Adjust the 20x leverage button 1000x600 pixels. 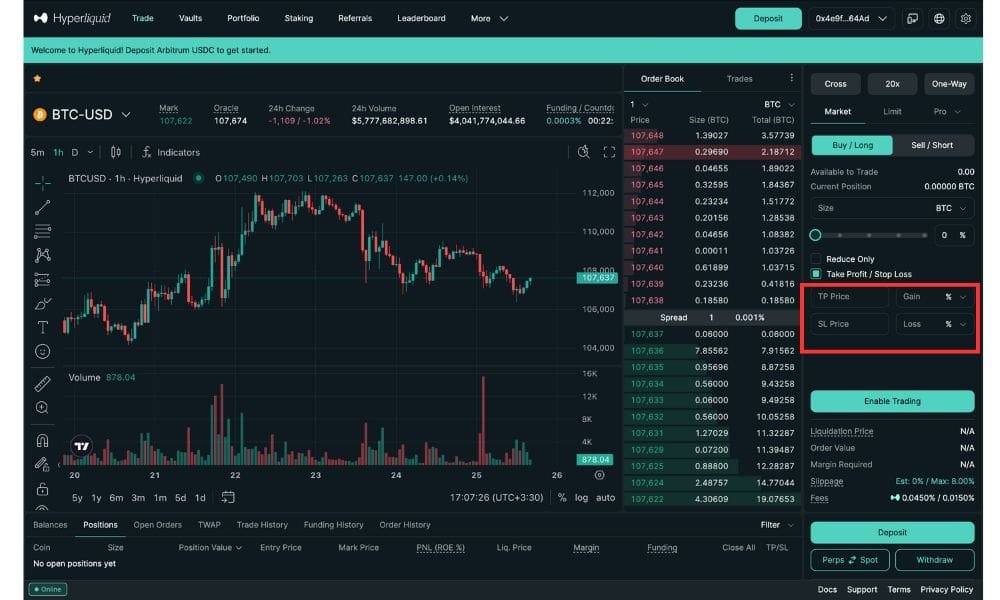(892, 84)
